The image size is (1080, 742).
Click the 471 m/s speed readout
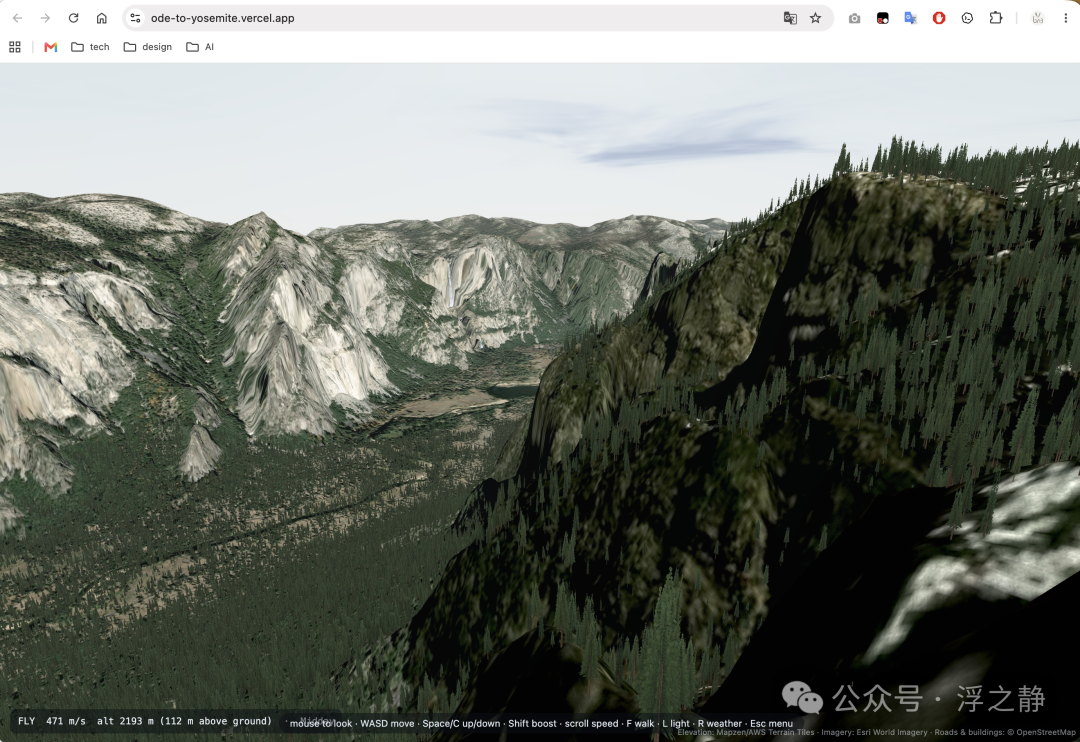pos(65,721)
